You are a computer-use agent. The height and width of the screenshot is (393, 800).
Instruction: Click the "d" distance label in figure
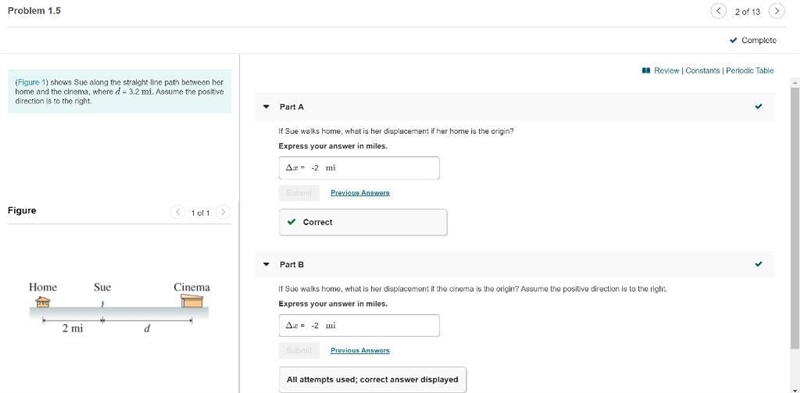147,329
